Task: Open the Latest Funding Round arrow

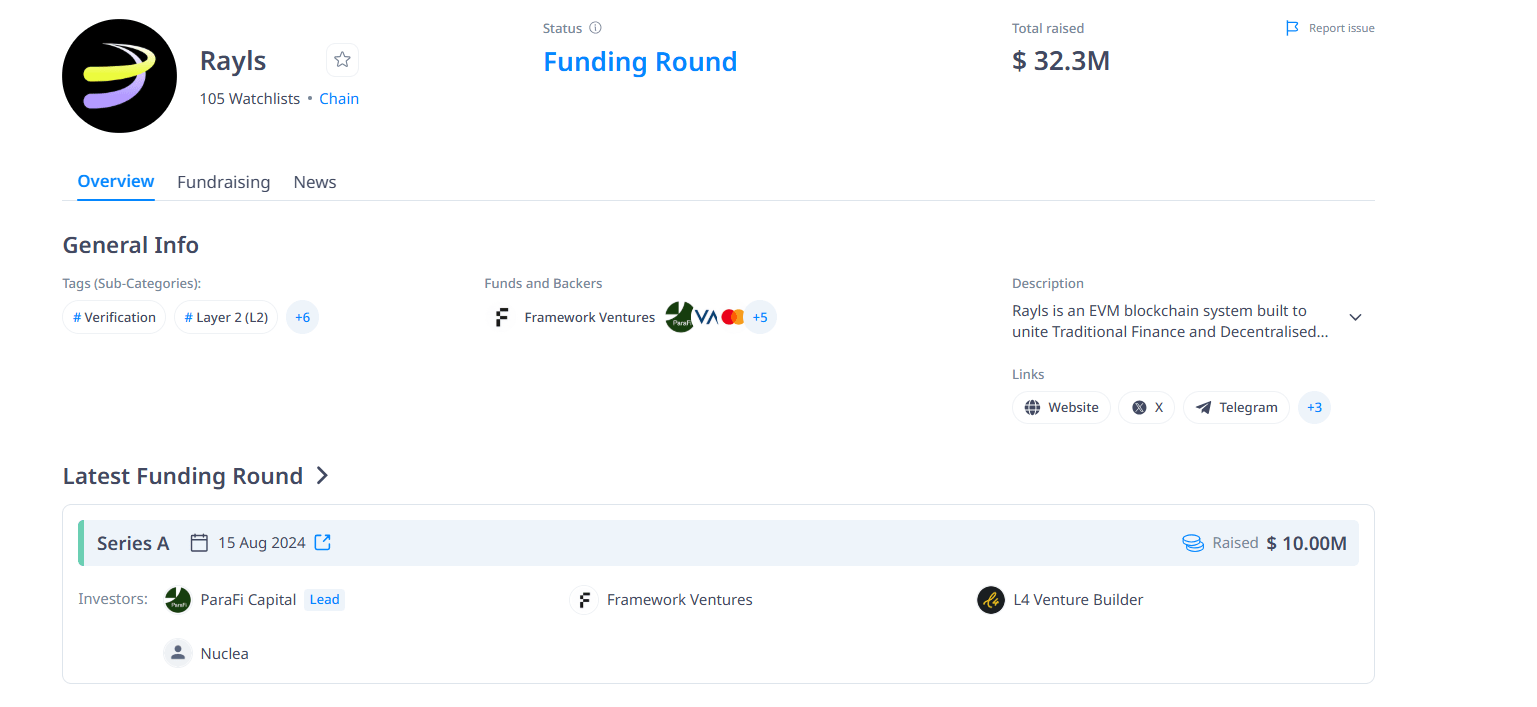Action: click(322, 476)
